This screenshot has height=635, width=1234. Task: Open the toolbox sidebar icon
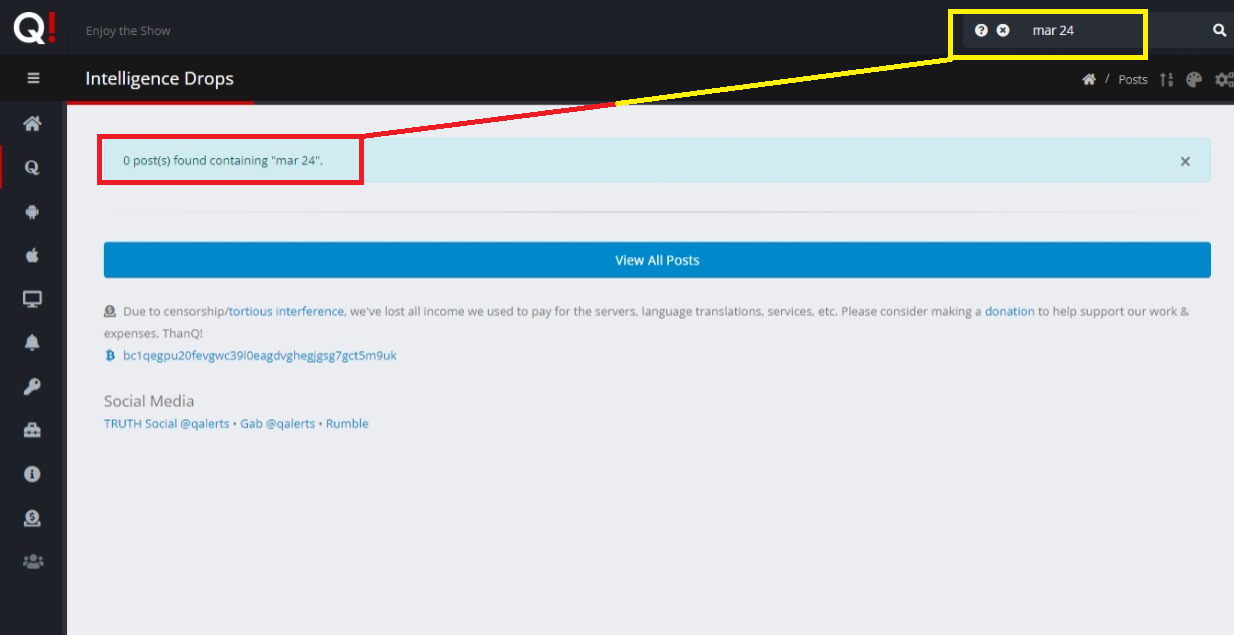tap(33, 430)
